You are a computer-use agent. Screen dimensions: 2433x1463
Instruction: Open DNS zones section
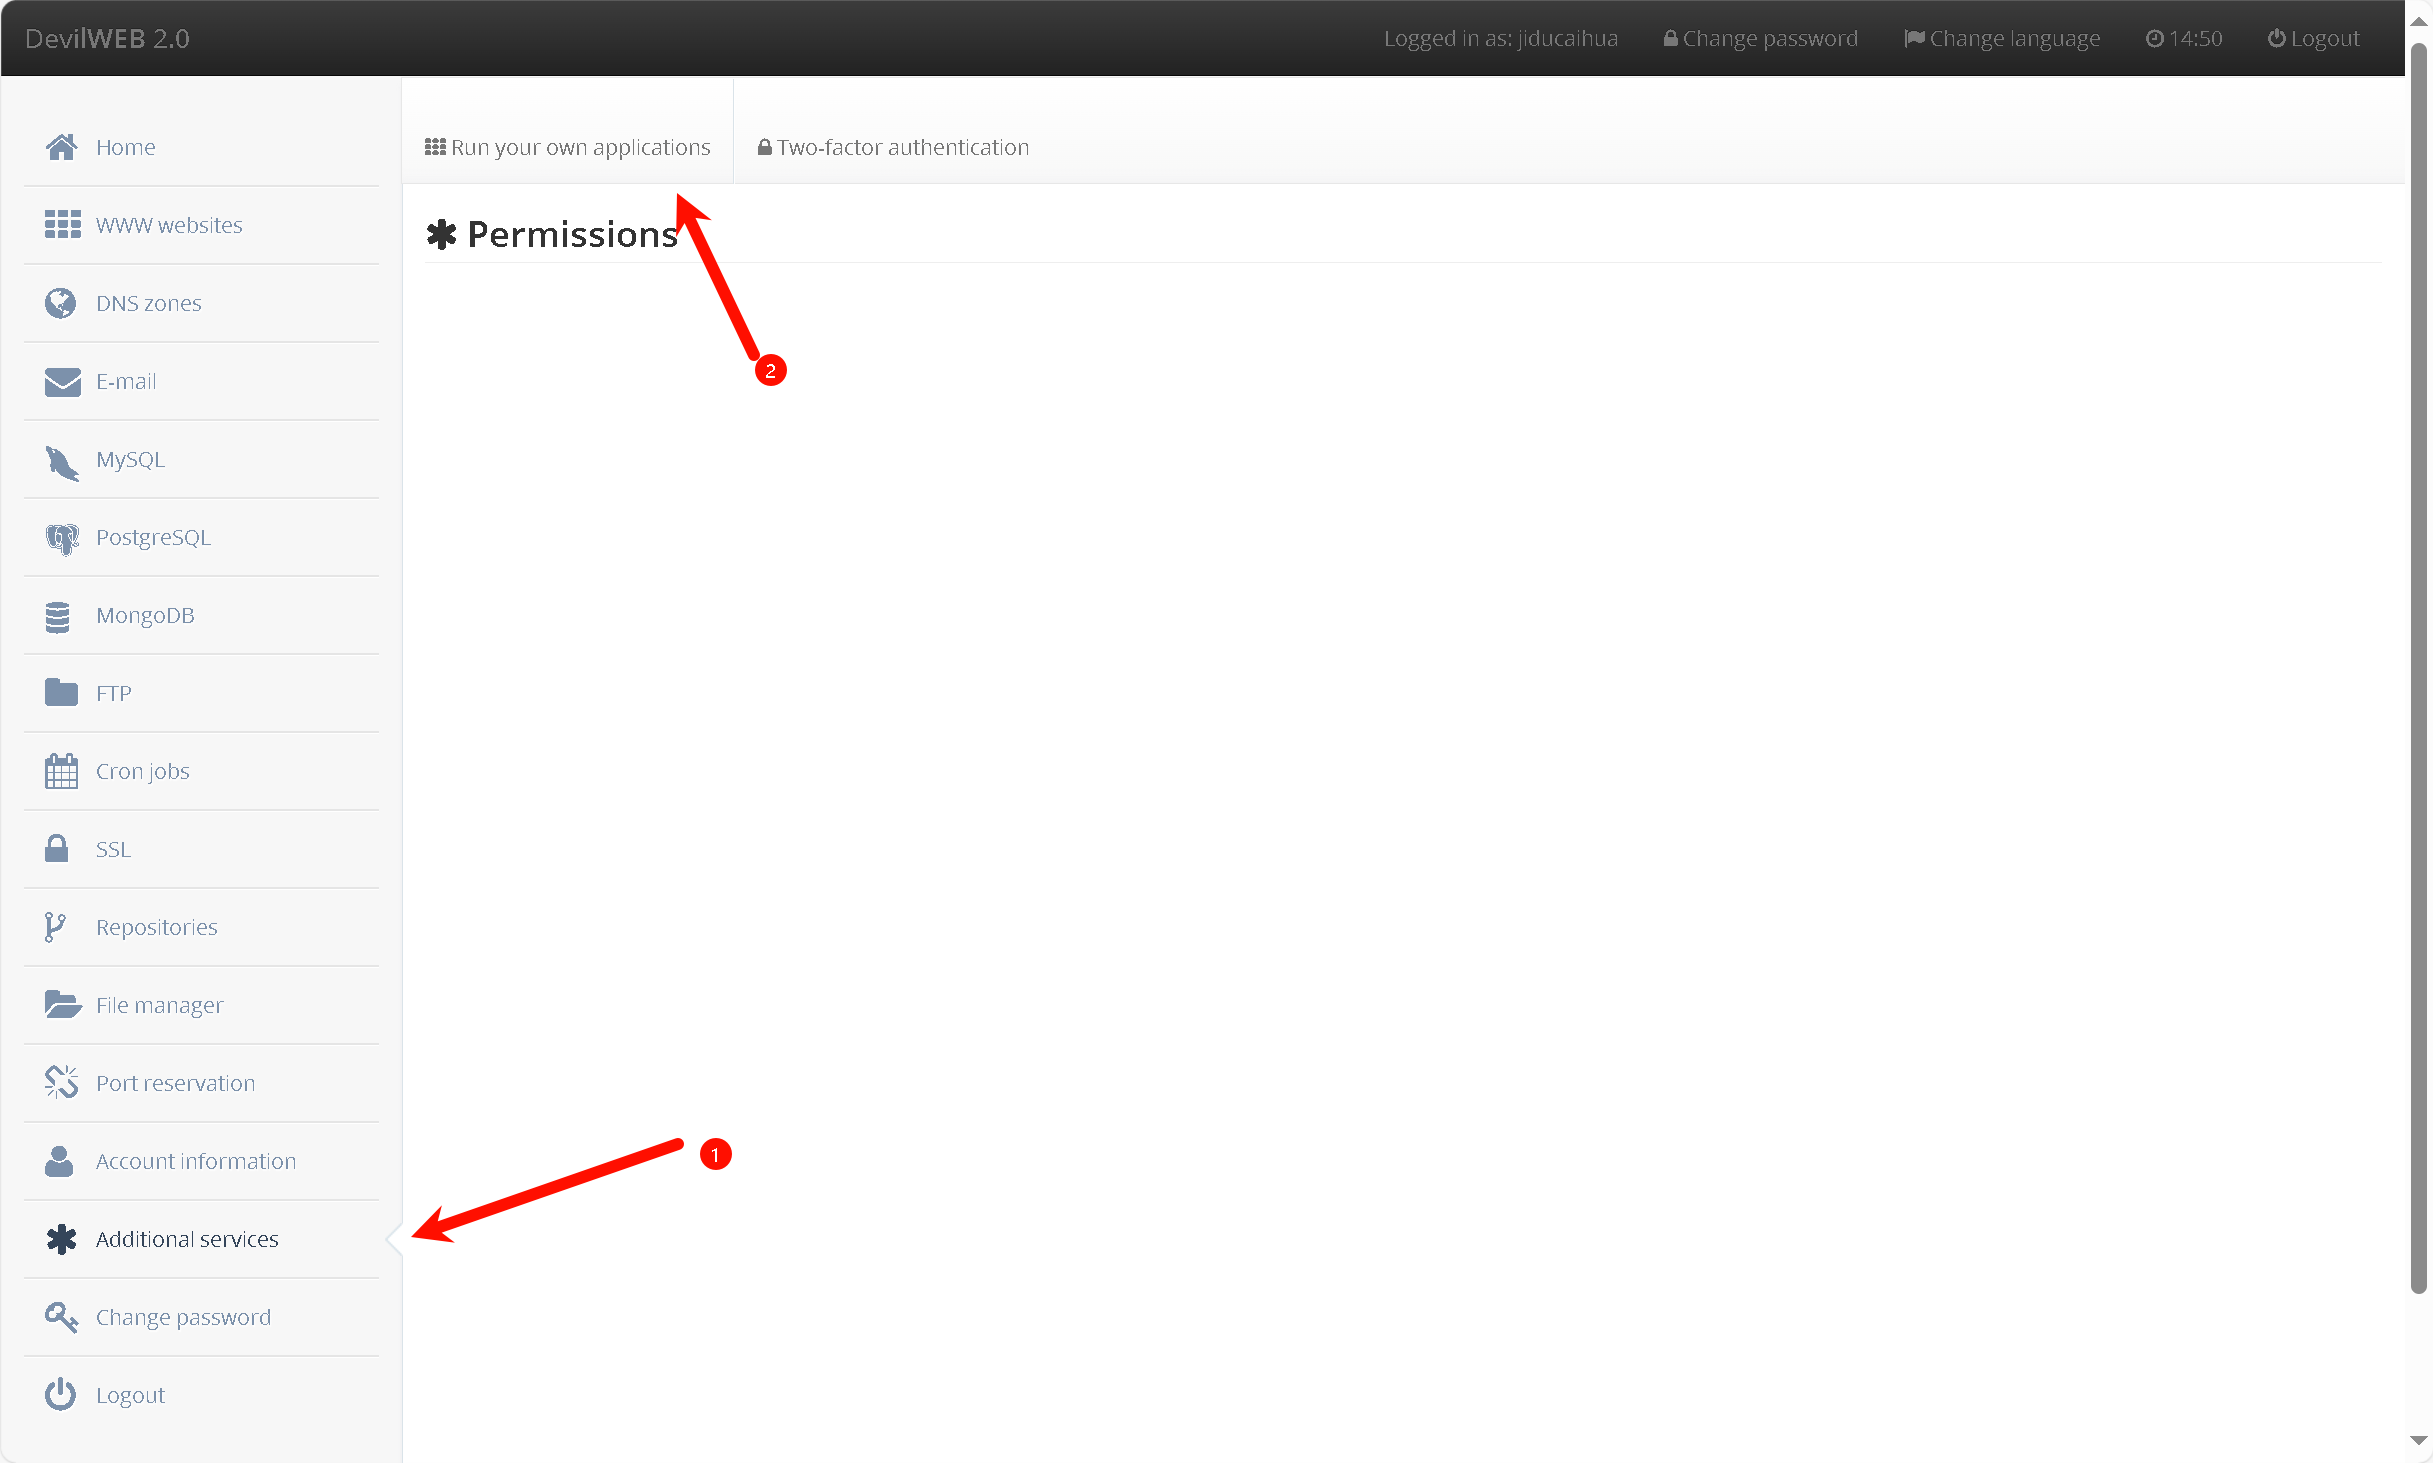201,303
